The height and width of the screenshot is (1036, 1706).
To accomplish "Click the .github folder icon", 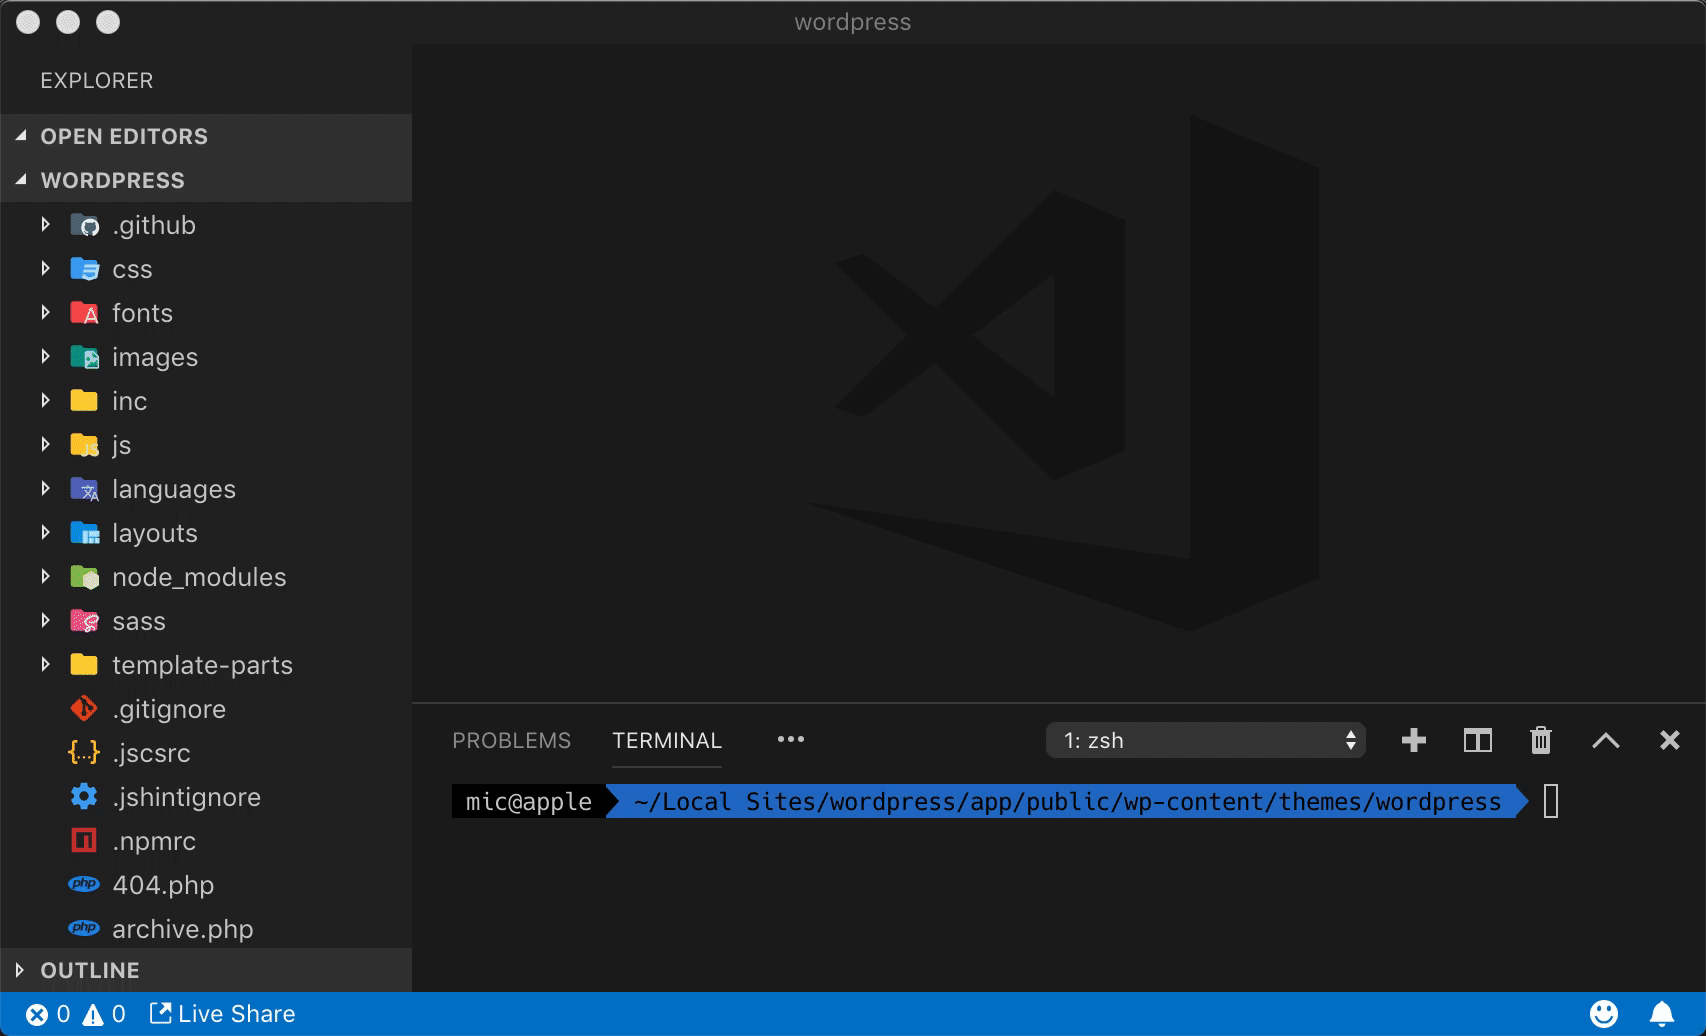I will point(85,225).
